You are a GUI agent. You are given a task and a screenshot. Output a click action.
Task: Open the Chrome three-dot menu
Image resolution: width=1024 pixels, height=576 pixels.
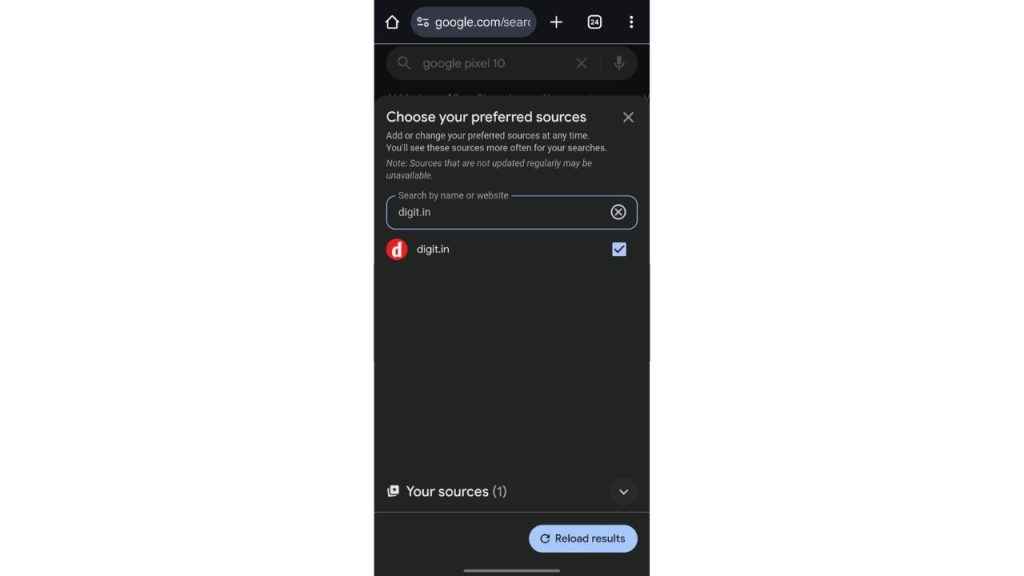pos(631,22)
